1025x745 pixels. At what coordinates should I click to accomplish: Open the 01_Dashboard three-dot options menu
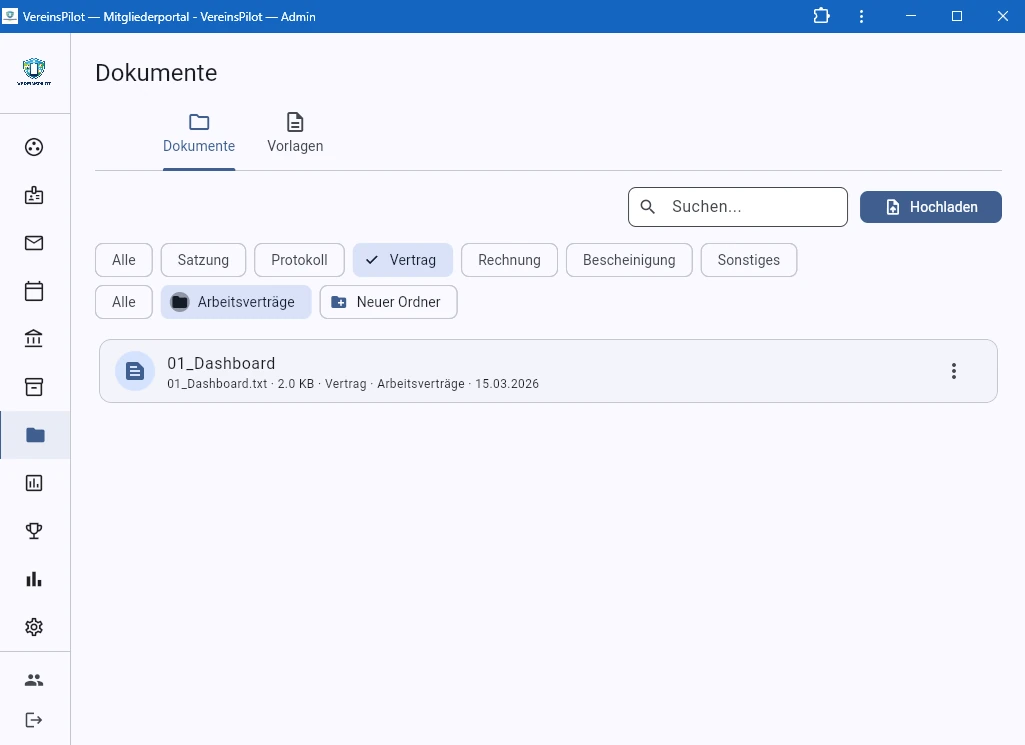click(x=953, y=371)
